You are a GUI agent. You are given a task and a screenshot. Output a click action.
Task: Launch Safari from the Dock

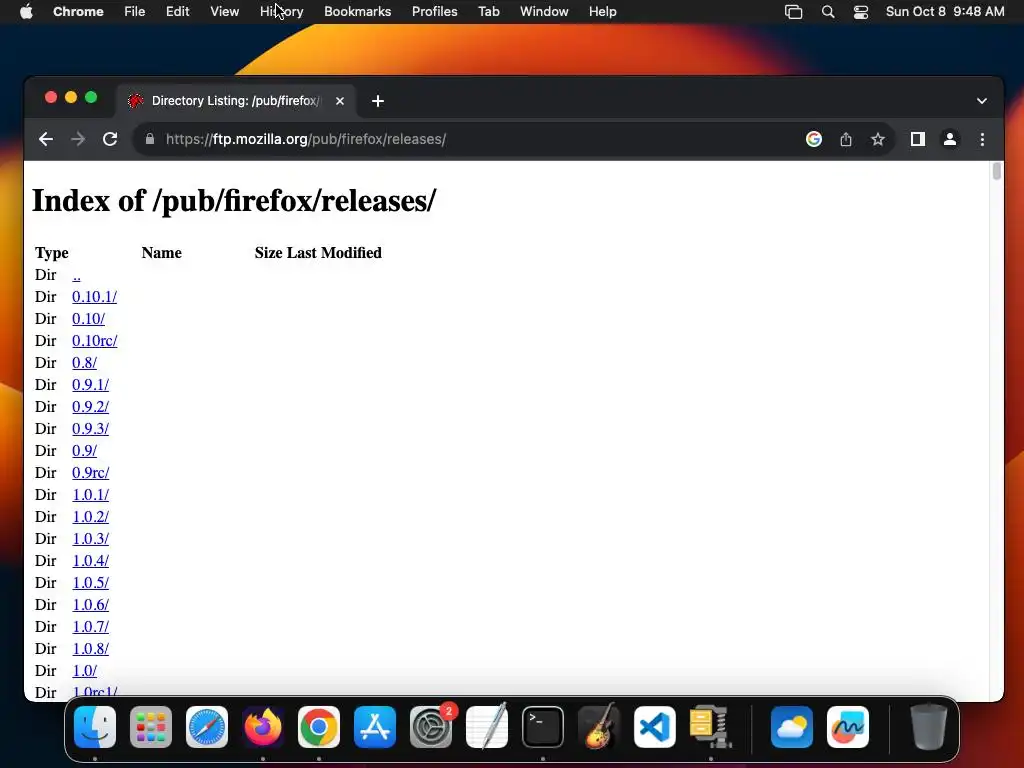pyautogui.click(x=207, y=727)
